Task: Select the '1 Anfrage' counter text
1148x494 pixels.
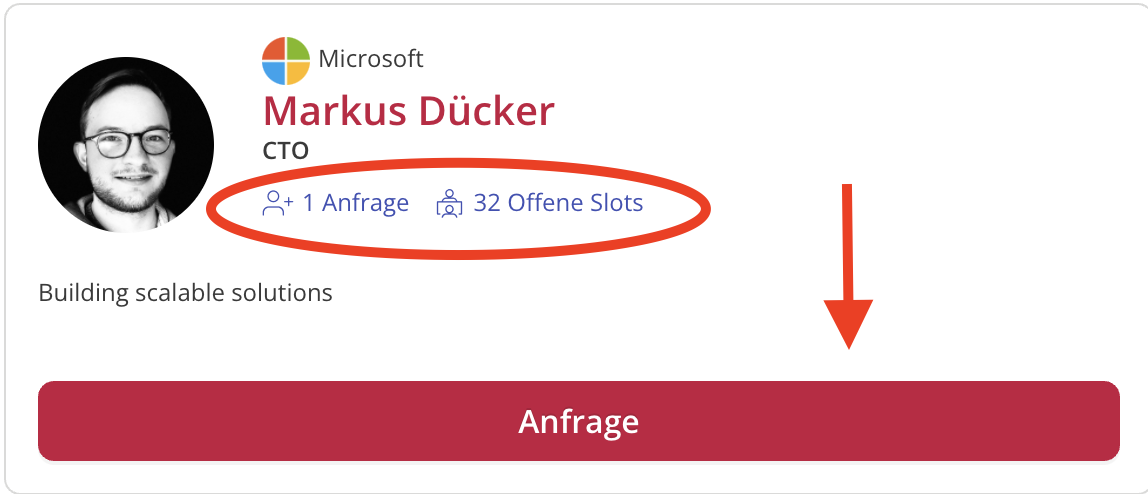Action: click(x=356, y=203)
